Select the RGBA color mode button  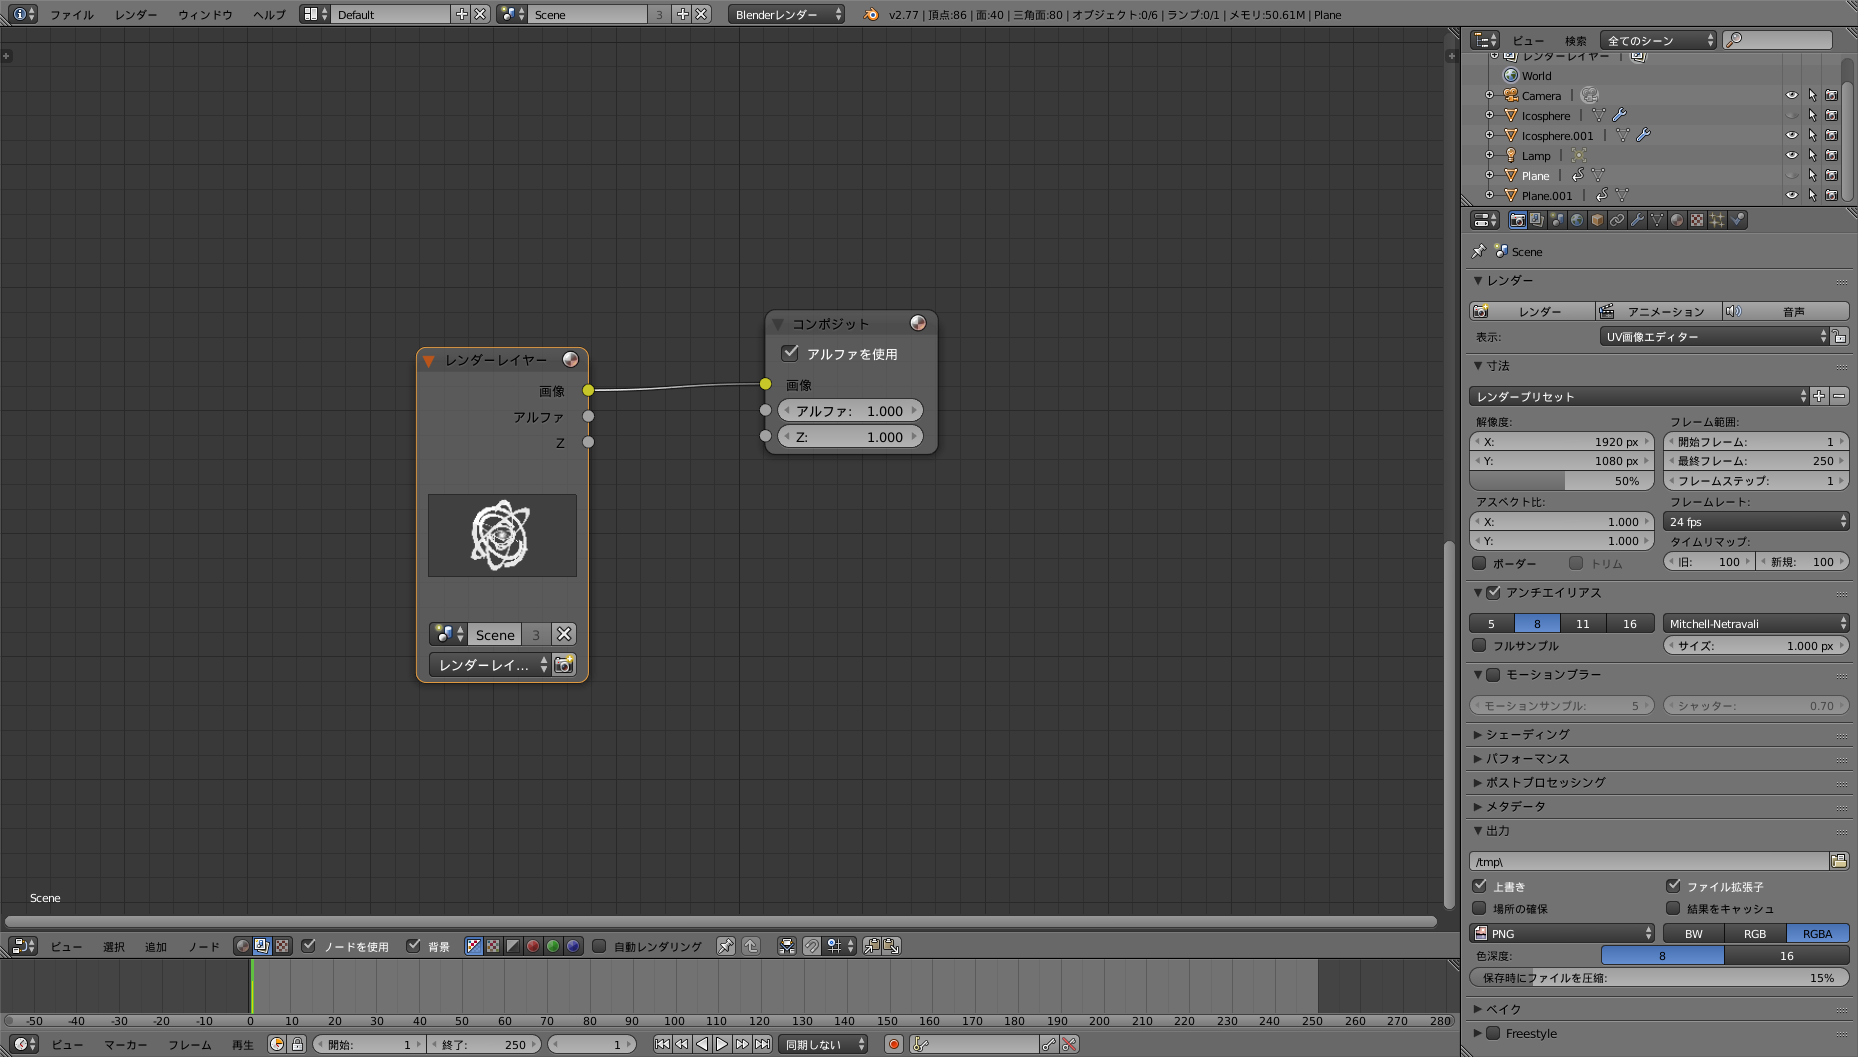(x=1818, y=933)
